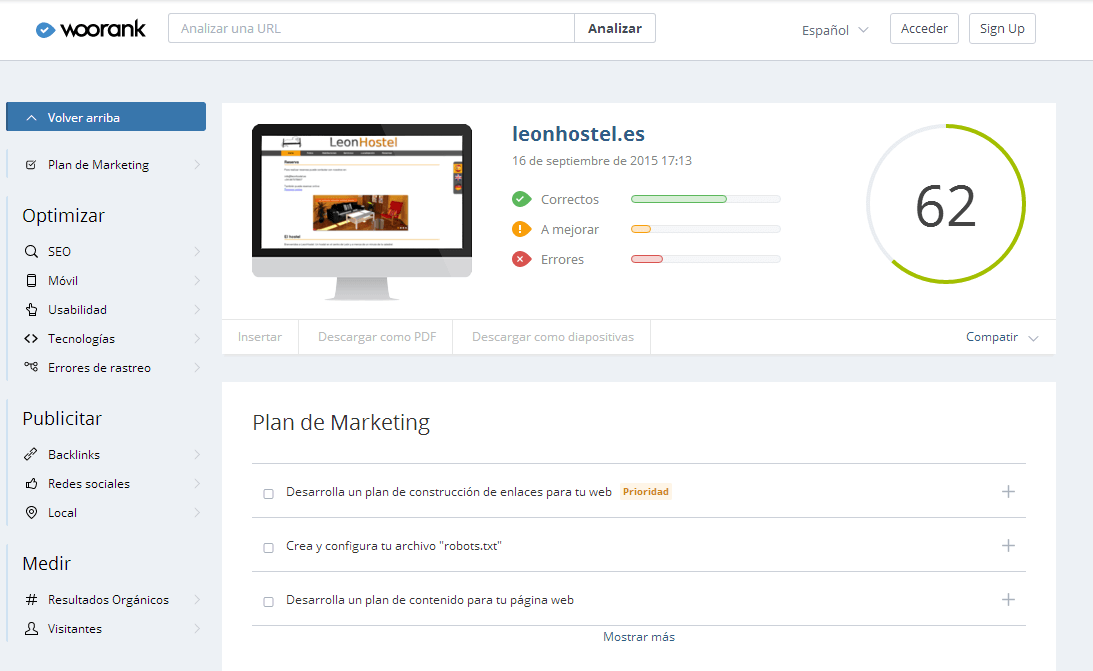Click the orange A mejorar warning icon
This screenshot has height=671, width=1093.
click(x=521, y=229)
